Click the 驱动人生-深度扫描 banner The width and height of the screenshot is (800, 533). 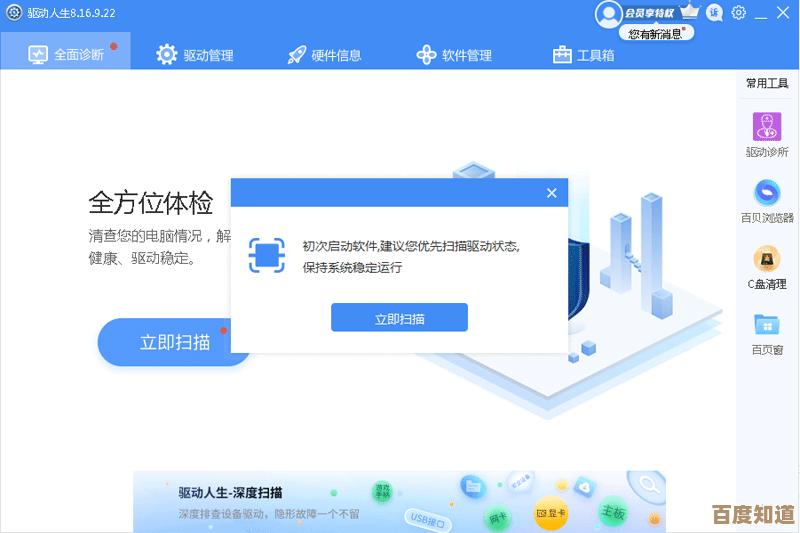pos(400,502)
